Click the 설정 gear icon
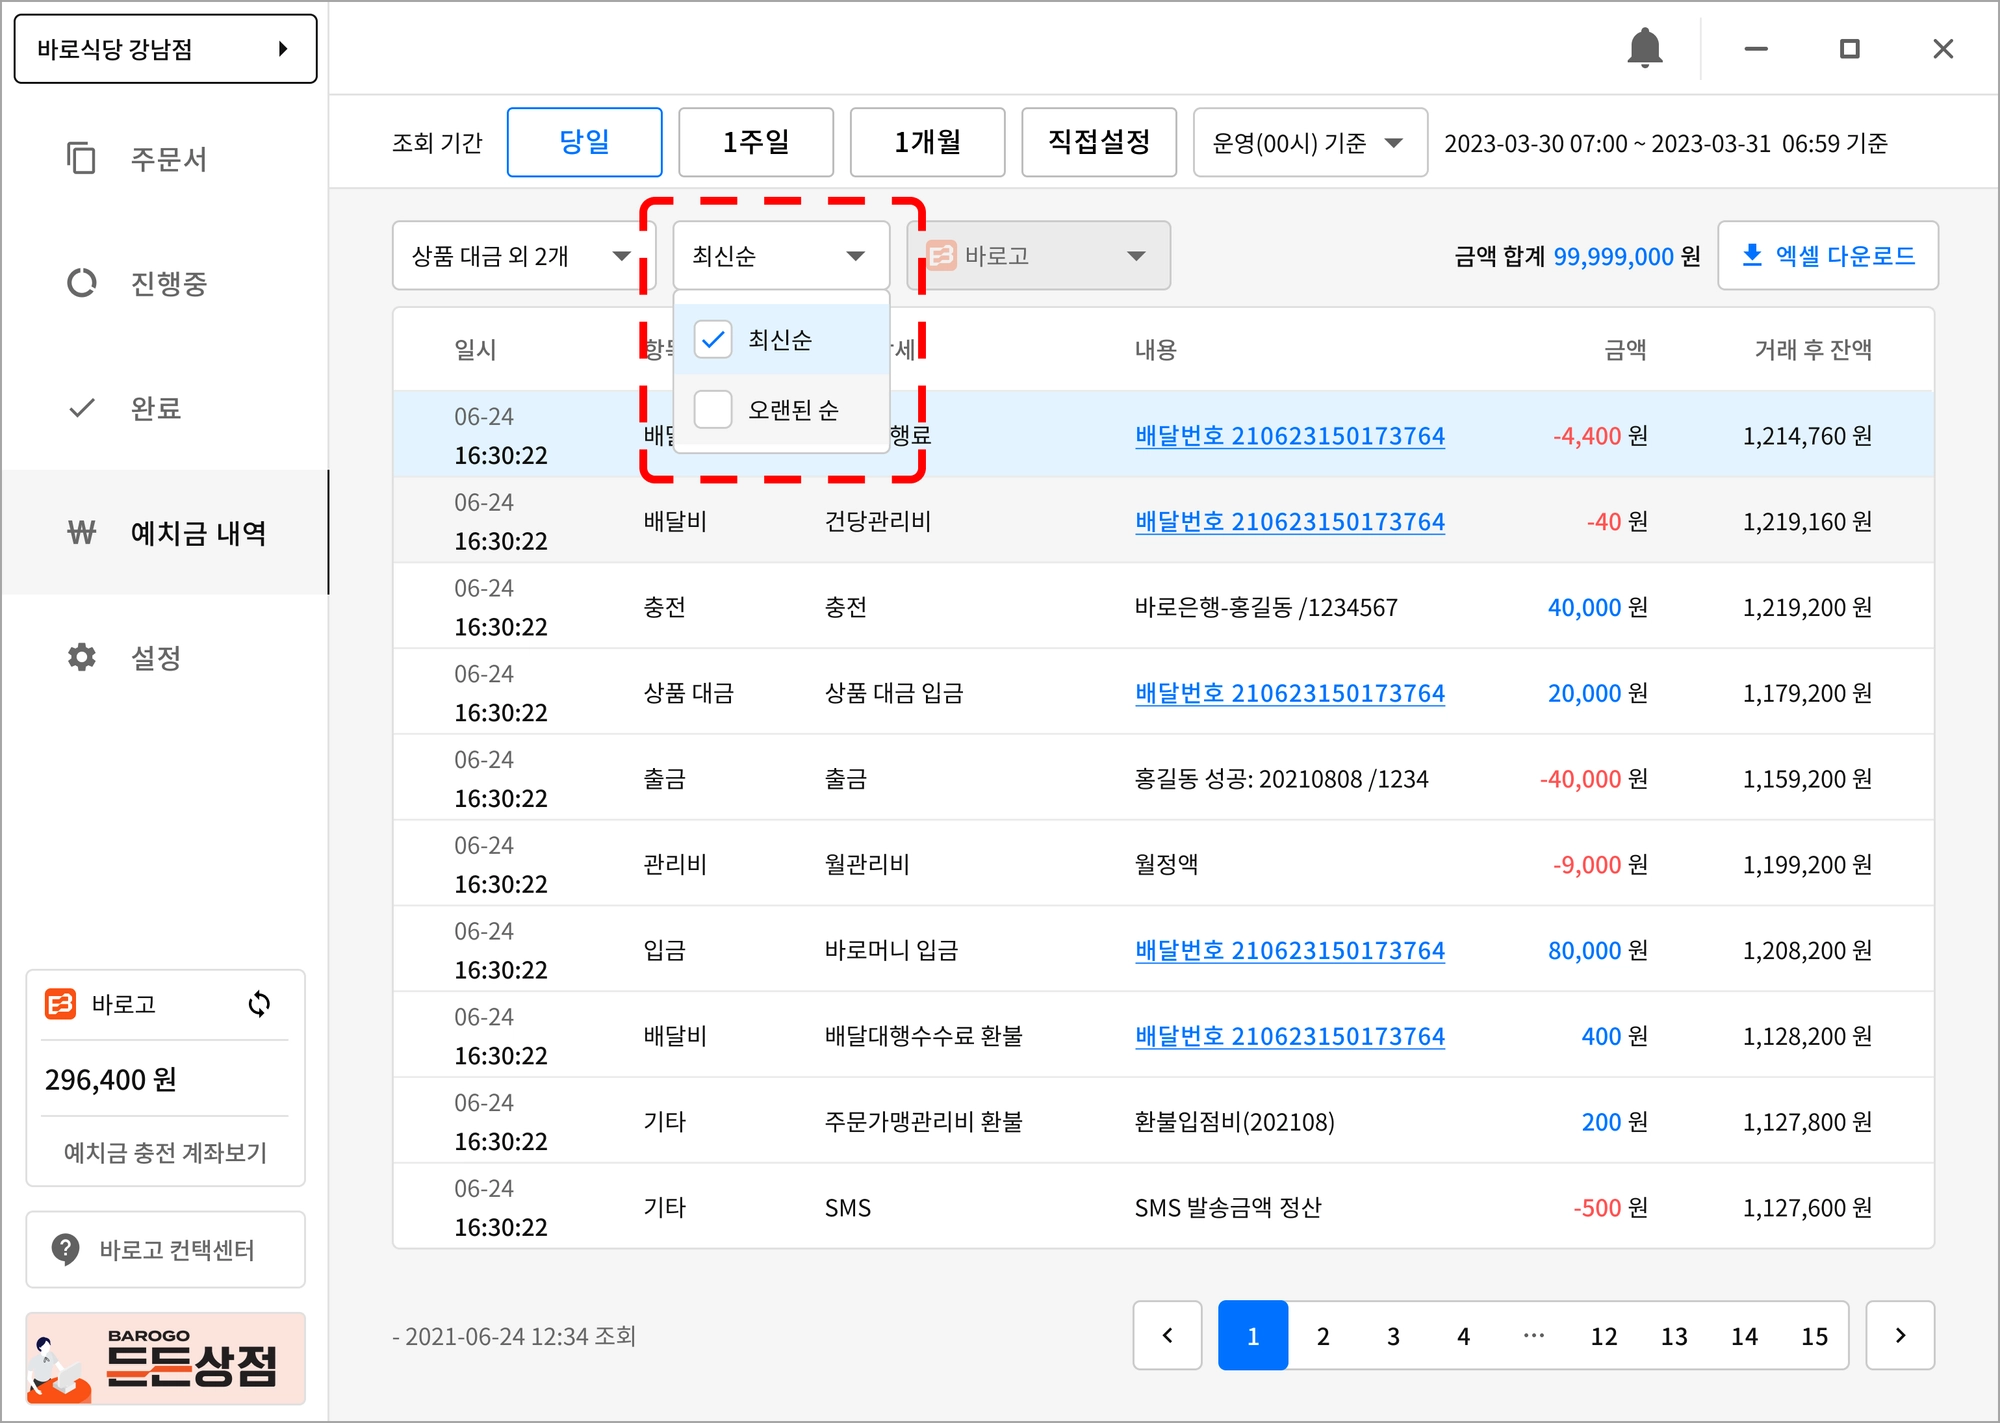The width and height of the screenshot is (2000, 1423). [81, 657]
